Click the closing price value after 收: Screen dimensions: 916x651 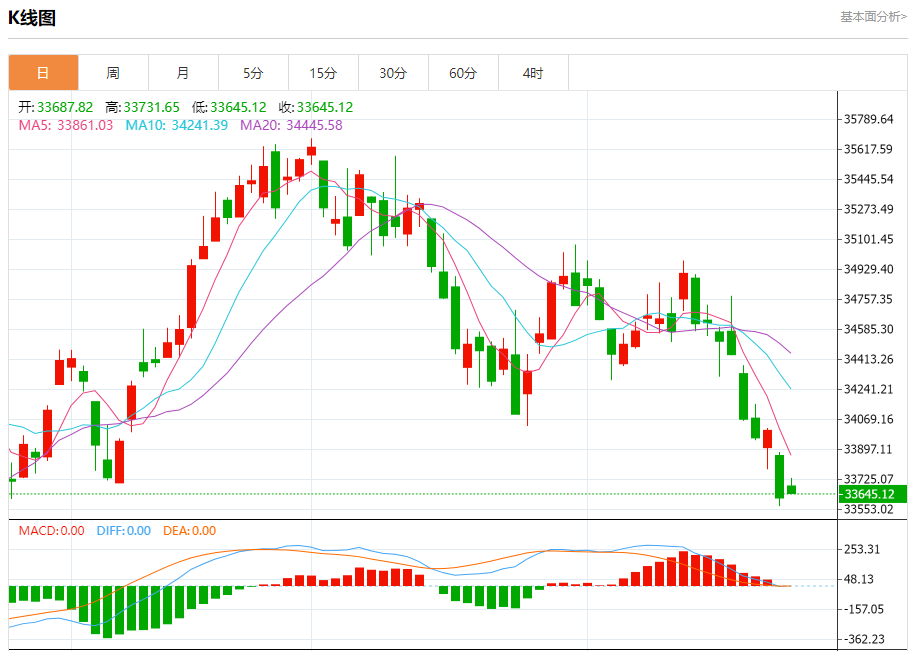tap(325, 108)
